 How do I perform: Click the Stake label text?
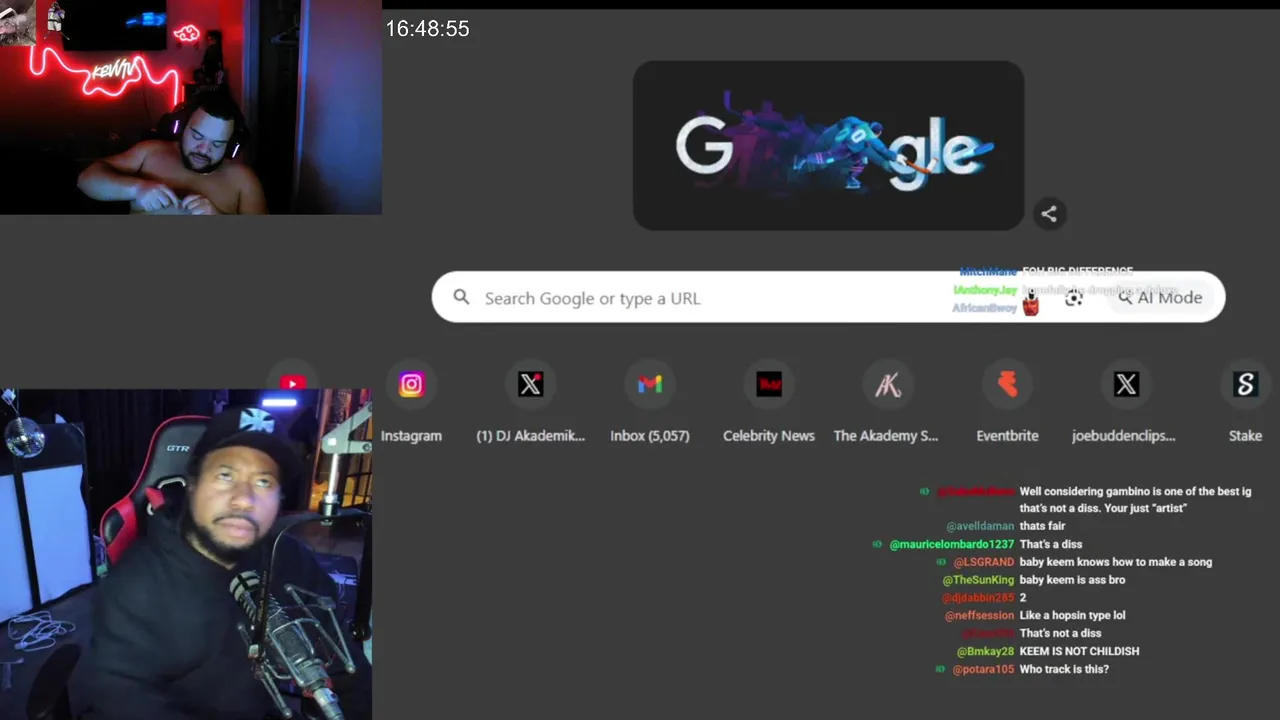coord(1245,436)
